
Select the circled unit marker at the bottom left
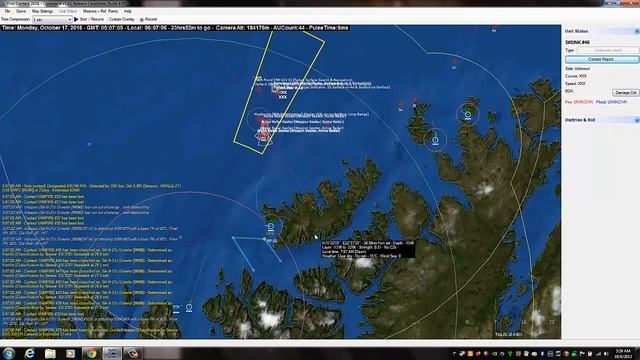pyautogui.click(x=189, y=307)
